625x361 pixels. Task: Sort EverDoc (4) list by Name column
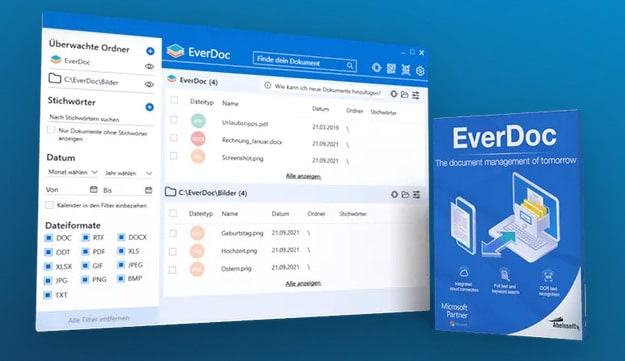(x=230, y=103)
